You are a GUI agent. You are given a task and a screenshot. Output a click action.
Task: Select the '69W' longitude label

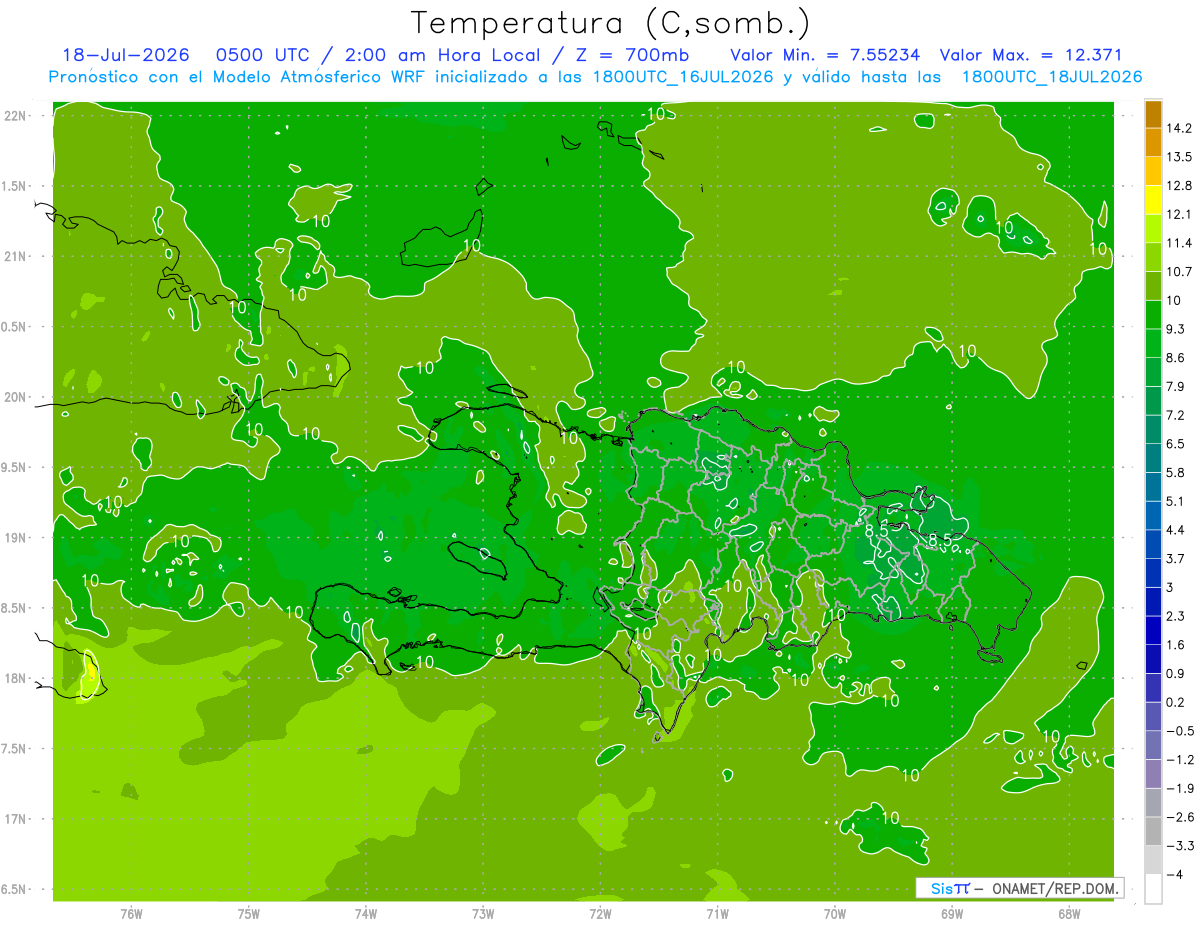pyautogui.click(x=951, y=914)
